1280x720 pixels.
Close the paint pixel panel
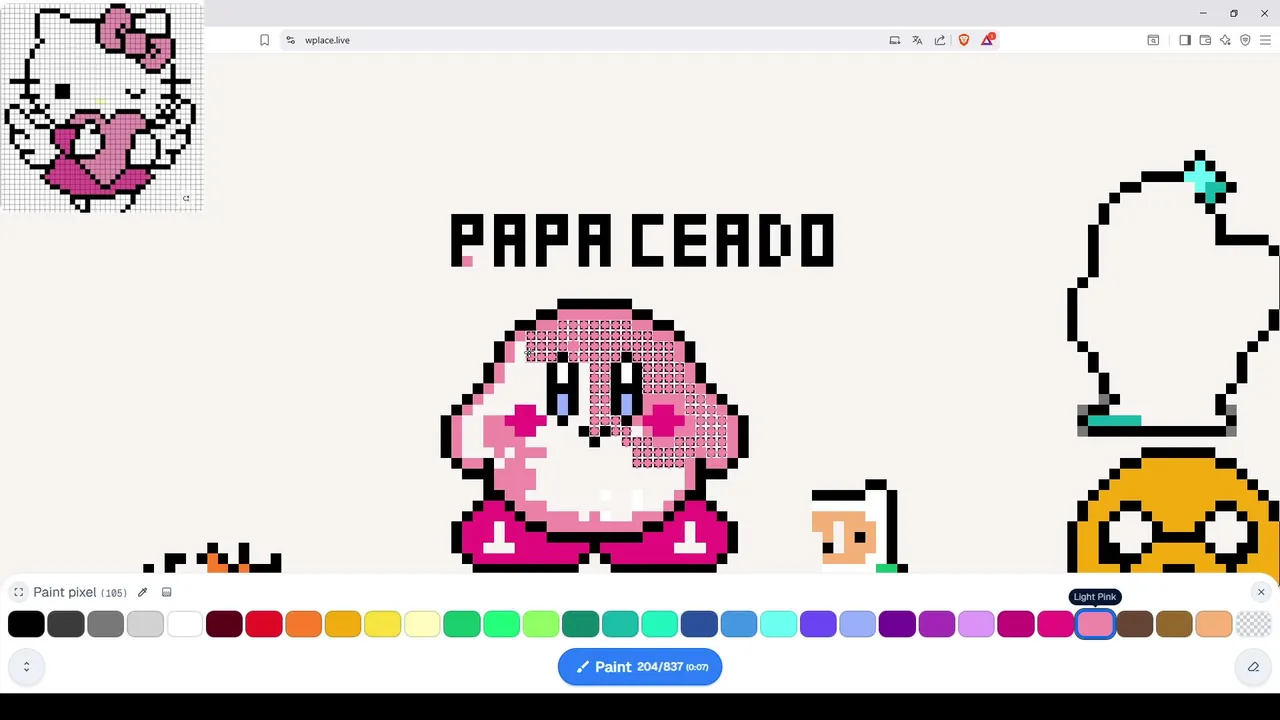[x=1261, y=592]
